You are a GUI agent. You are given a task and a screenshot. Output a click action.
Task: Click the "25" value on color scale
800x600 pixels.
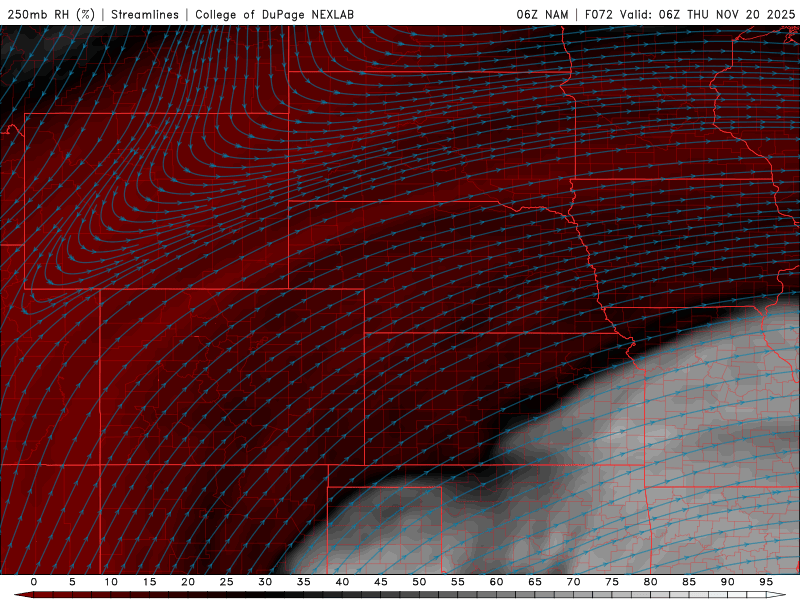coord(226,582)
